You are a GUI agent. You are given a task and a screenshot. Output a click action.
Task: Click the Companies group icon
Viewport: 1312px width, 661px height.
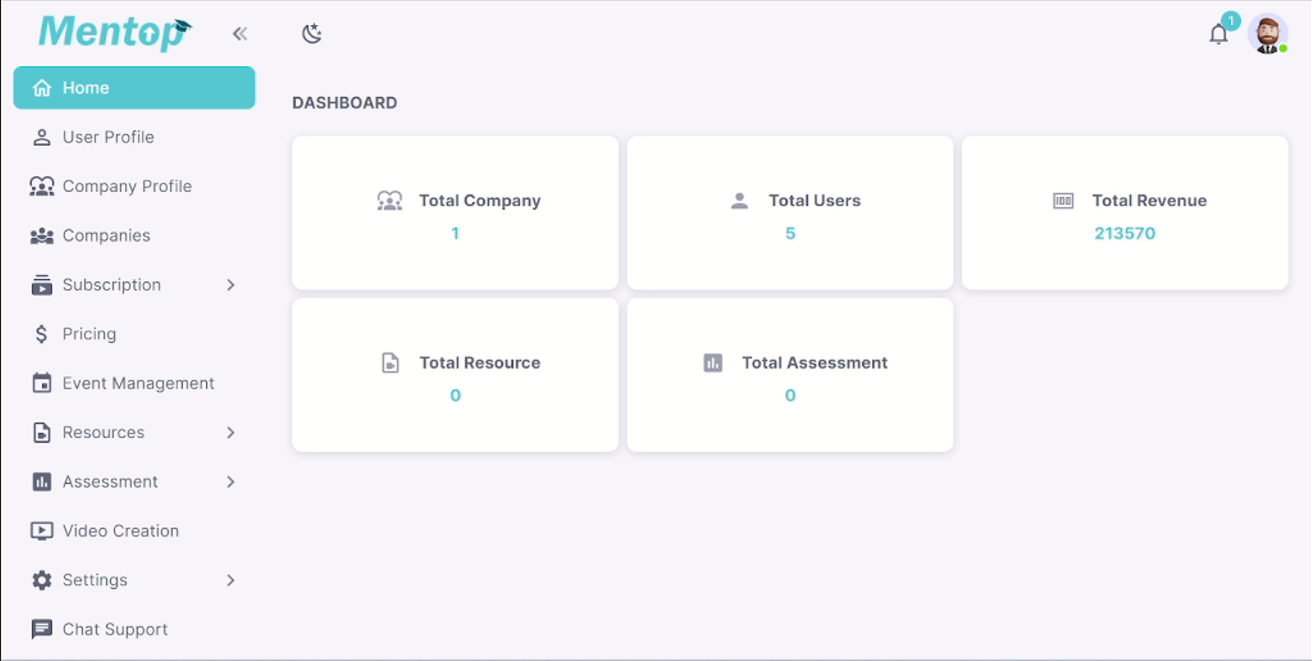pyautogui.click(x=42, y=236)
